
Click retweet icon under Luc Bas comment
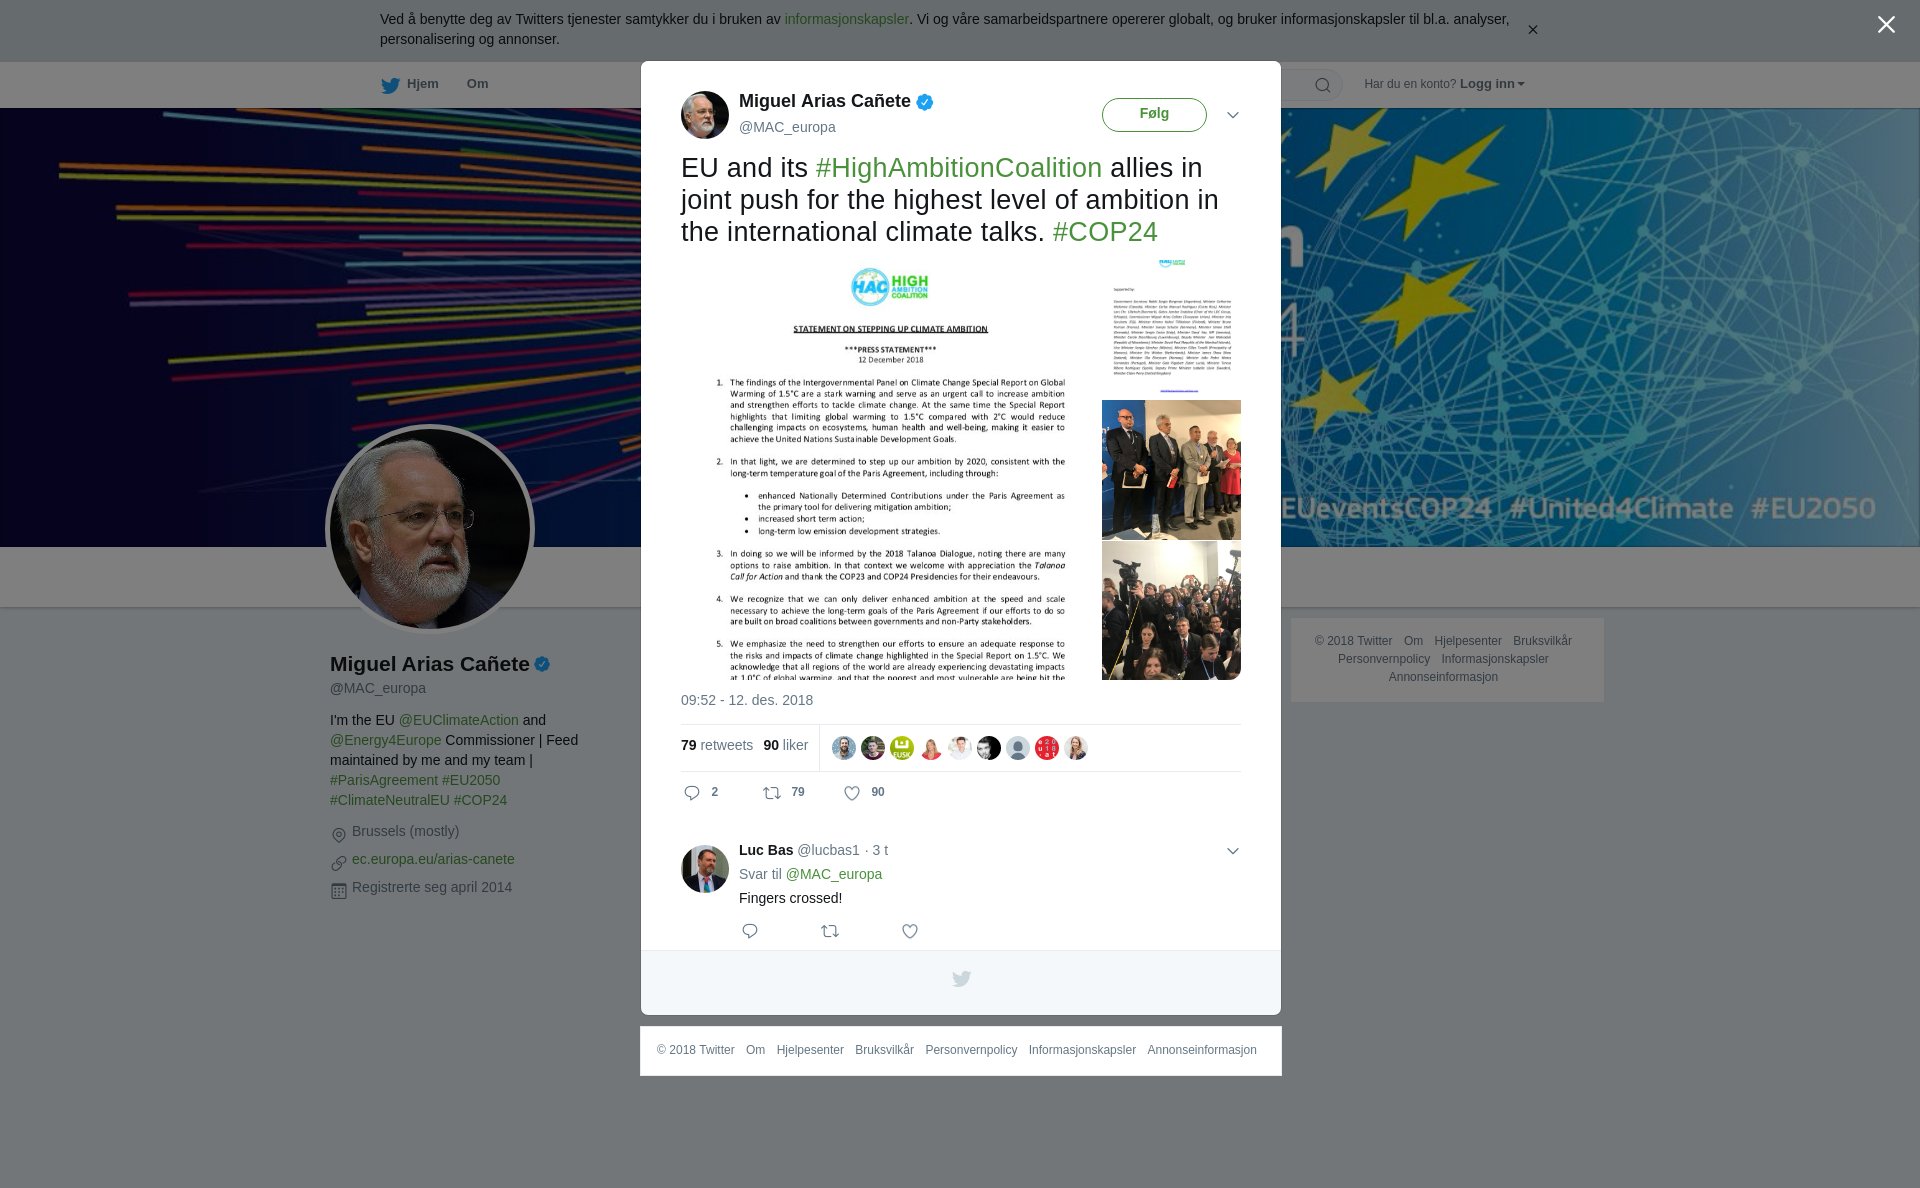coord(830,931)
